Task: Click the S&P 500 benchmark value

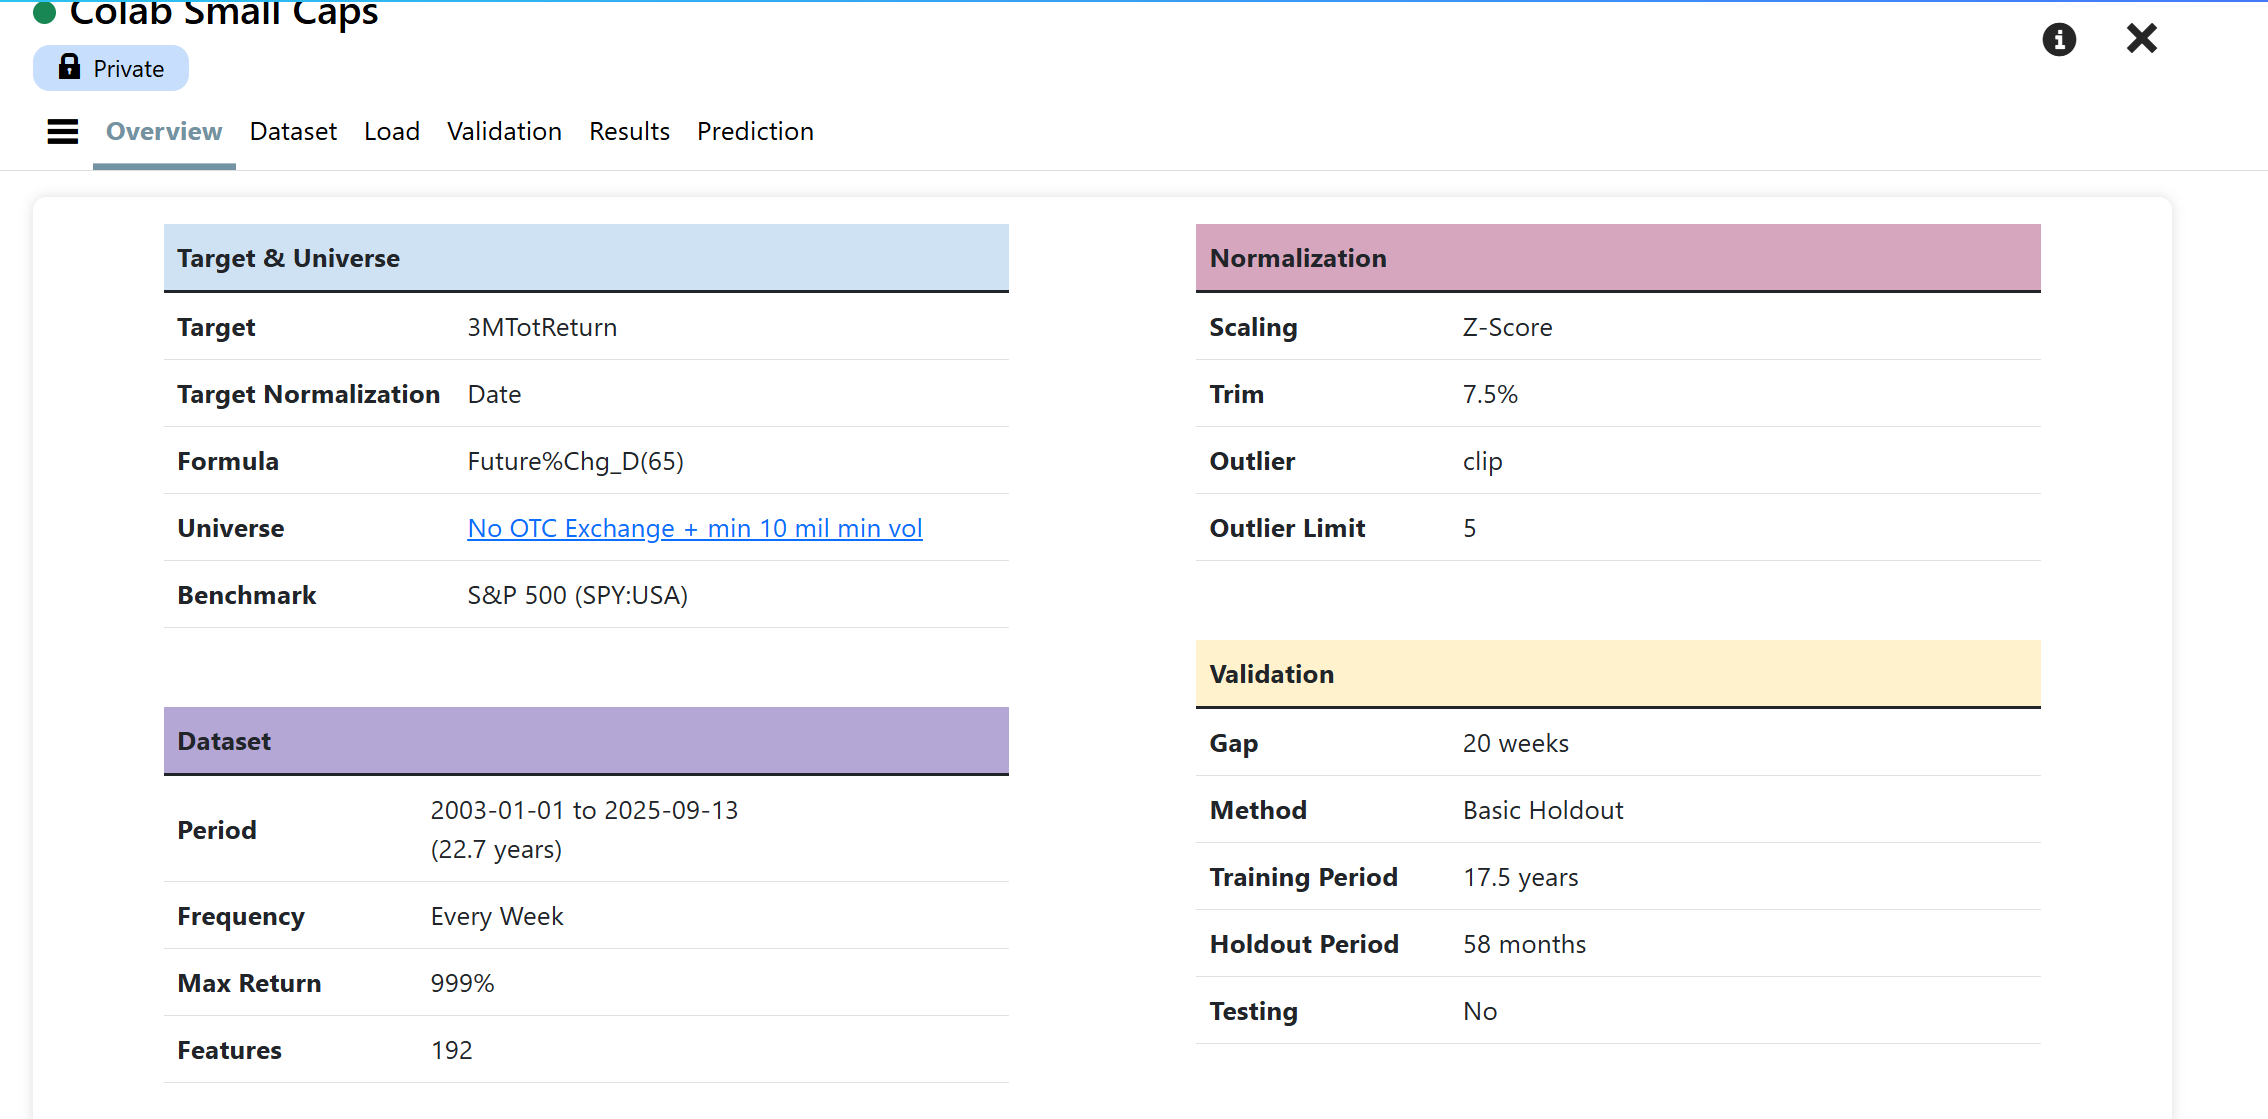Action: click(577, 595)
